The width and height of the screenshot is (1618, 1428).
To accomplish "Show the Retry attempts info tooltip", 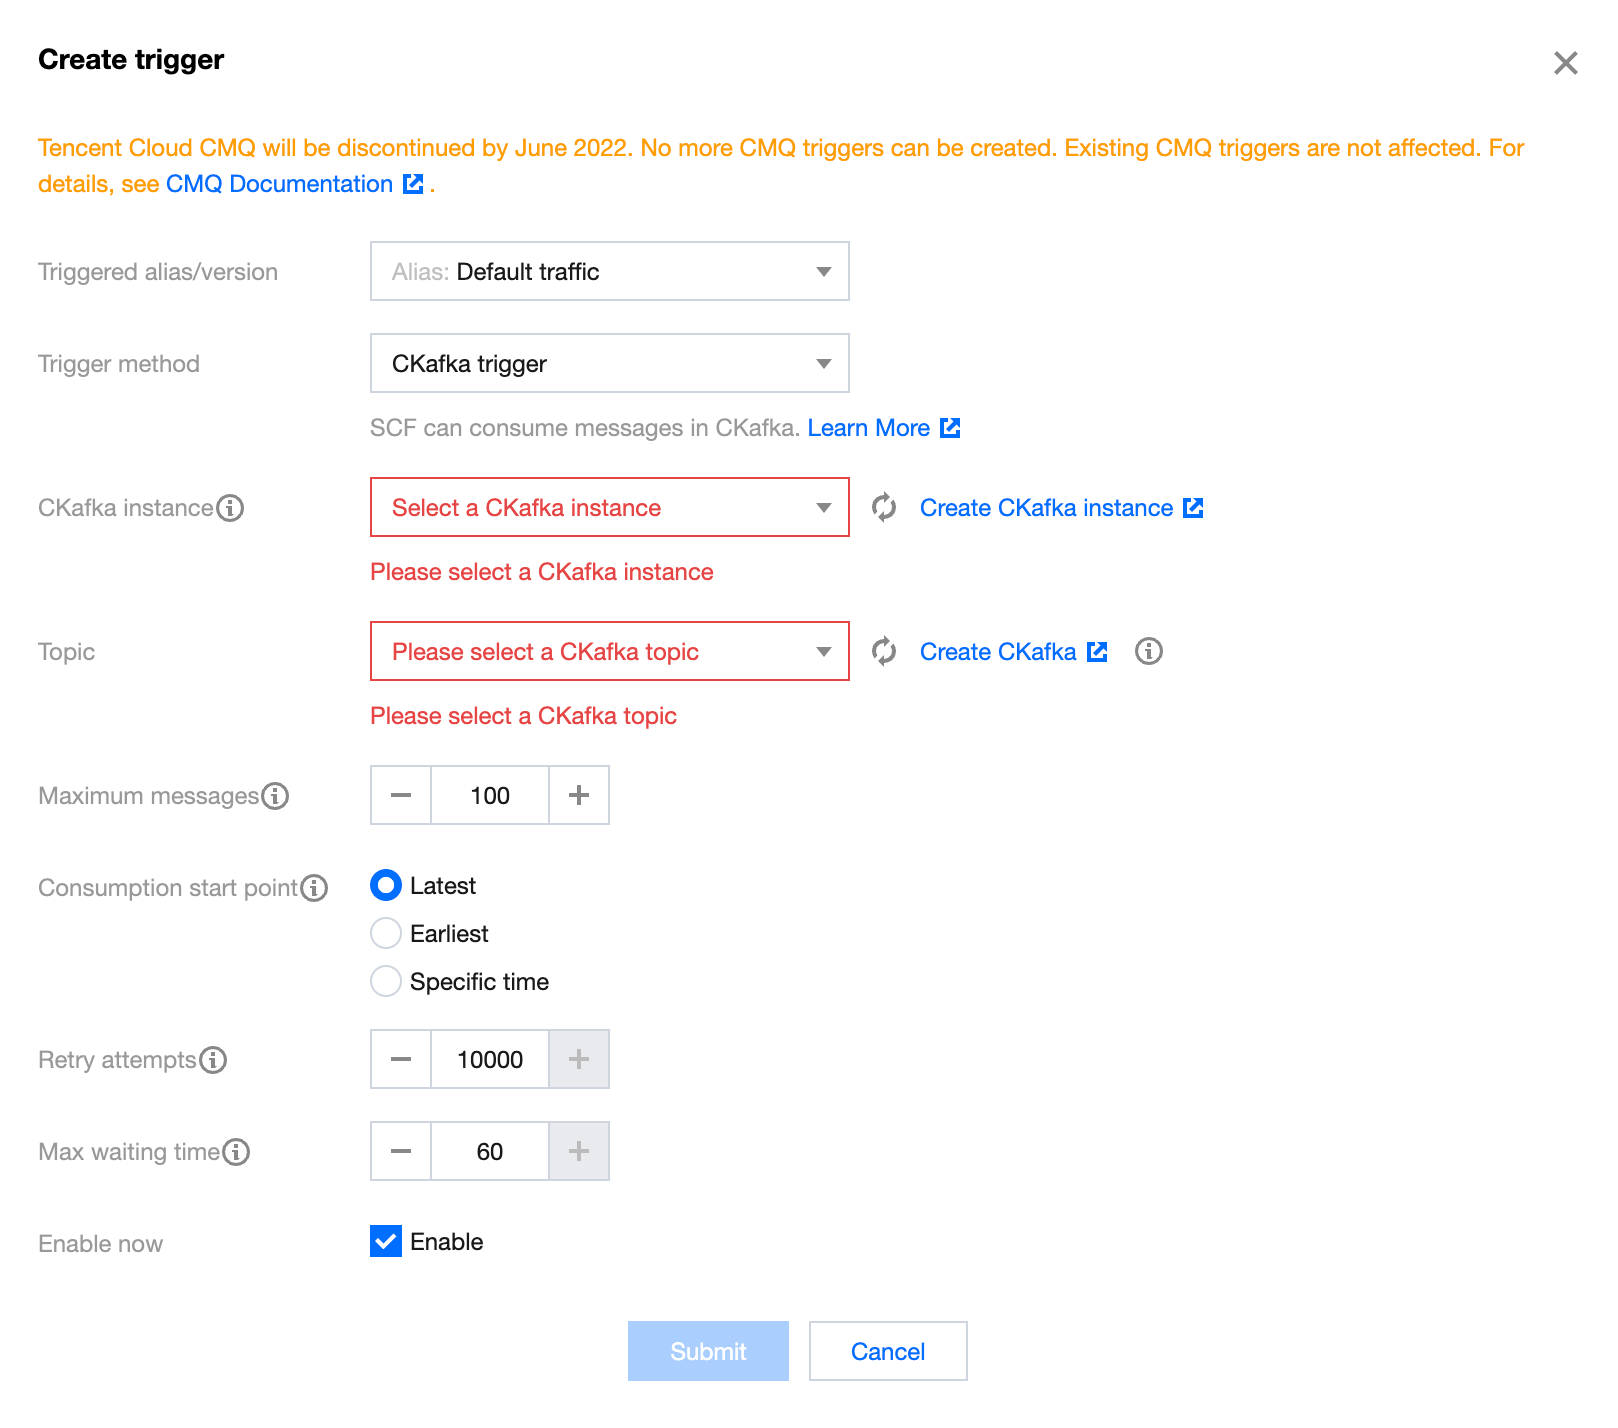I will [214, 1060].
